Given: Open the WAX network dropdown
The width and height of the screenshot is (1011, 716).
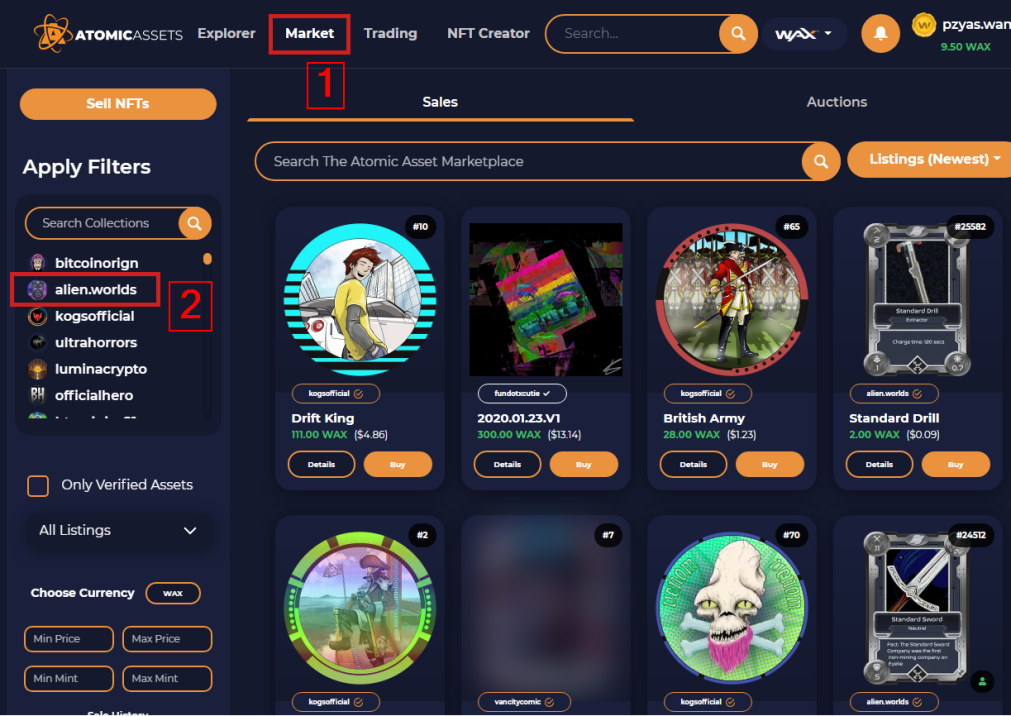Looking at the screenshot, I should tap(804, 34).
